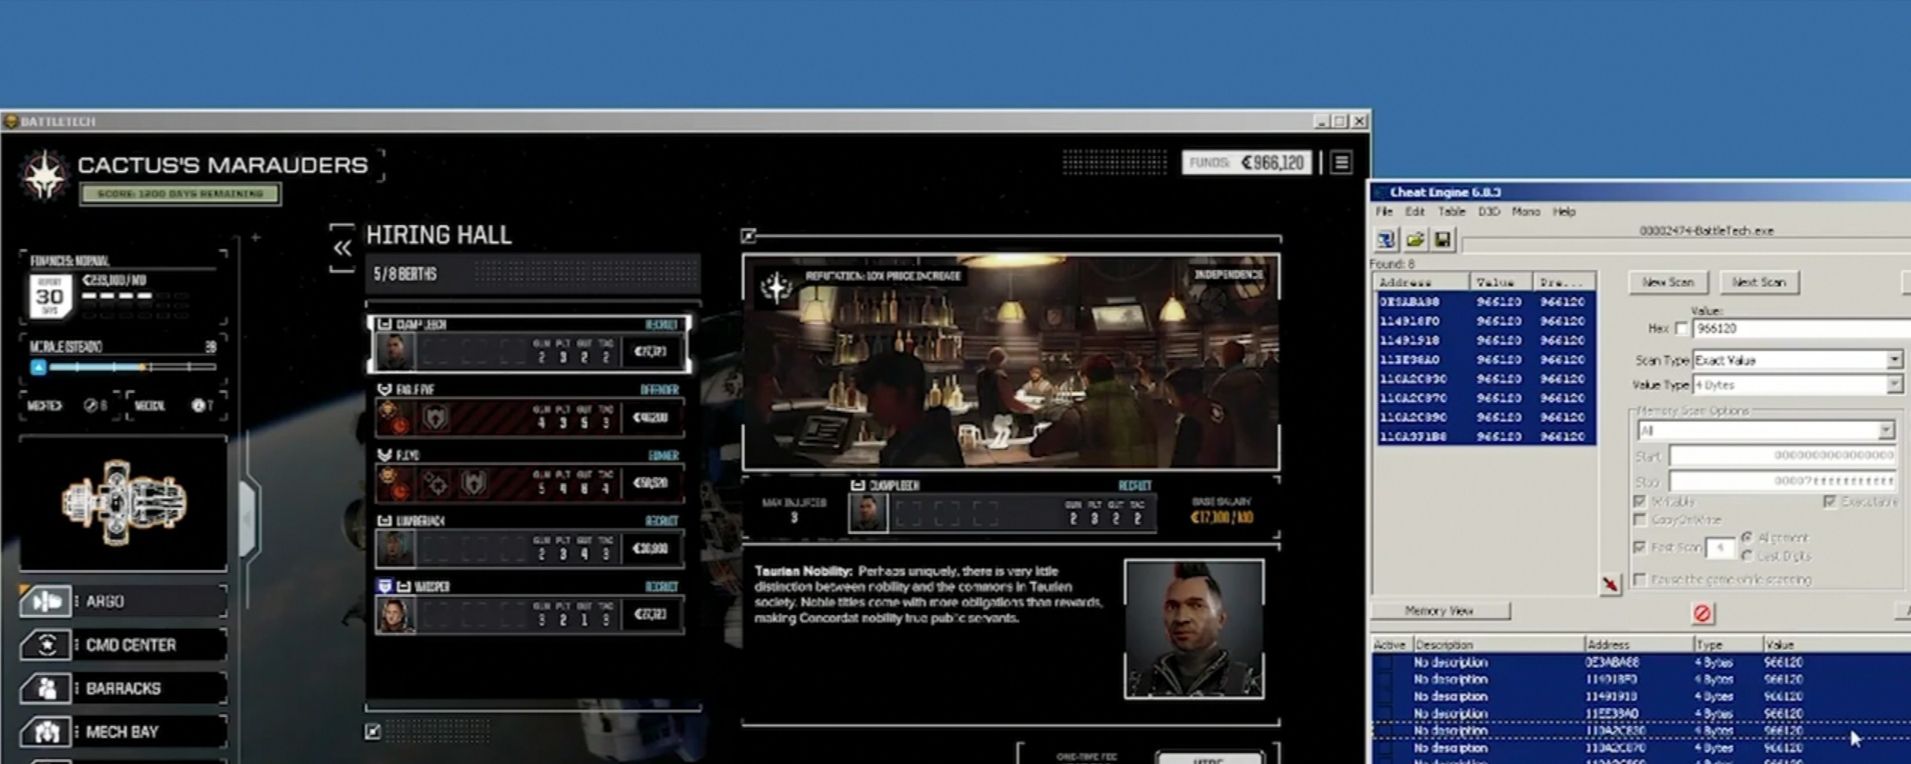
Task: Click the Address column header in found results
Action: tap(1421, 282)
